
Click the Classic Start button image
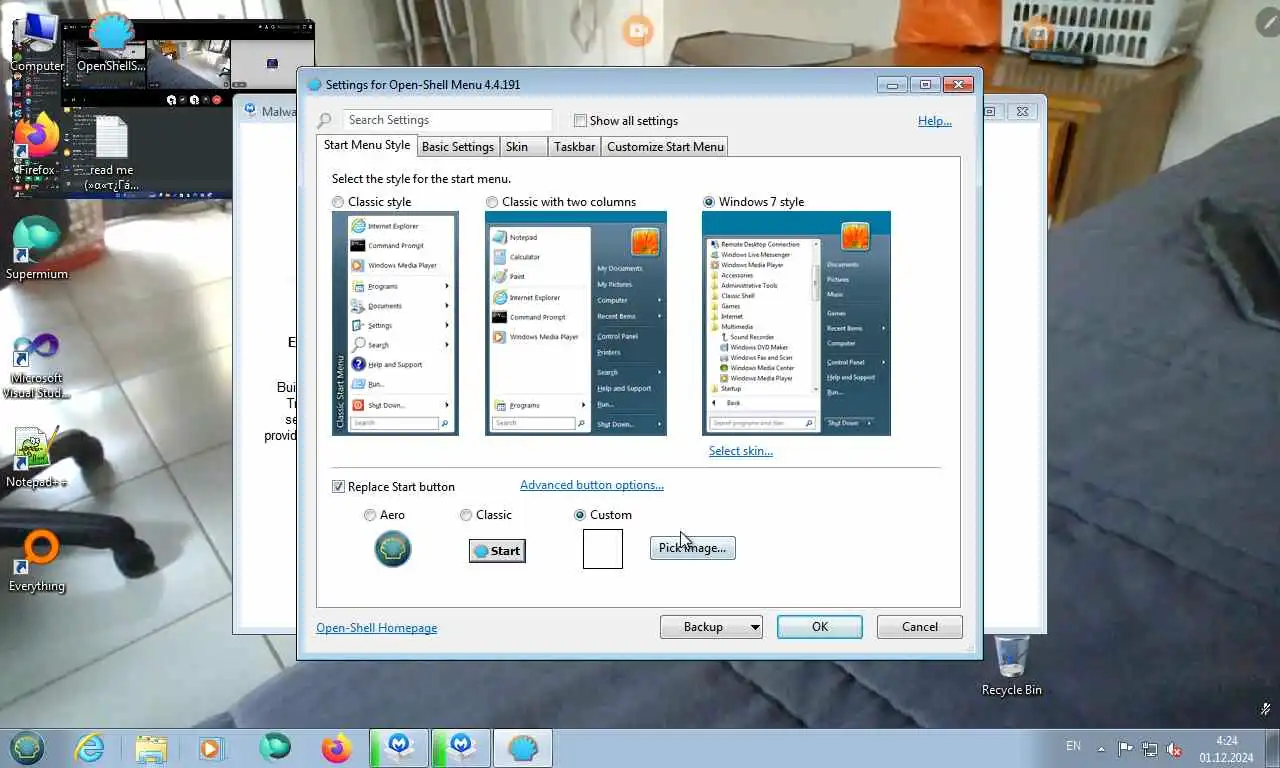click(497, 551)
